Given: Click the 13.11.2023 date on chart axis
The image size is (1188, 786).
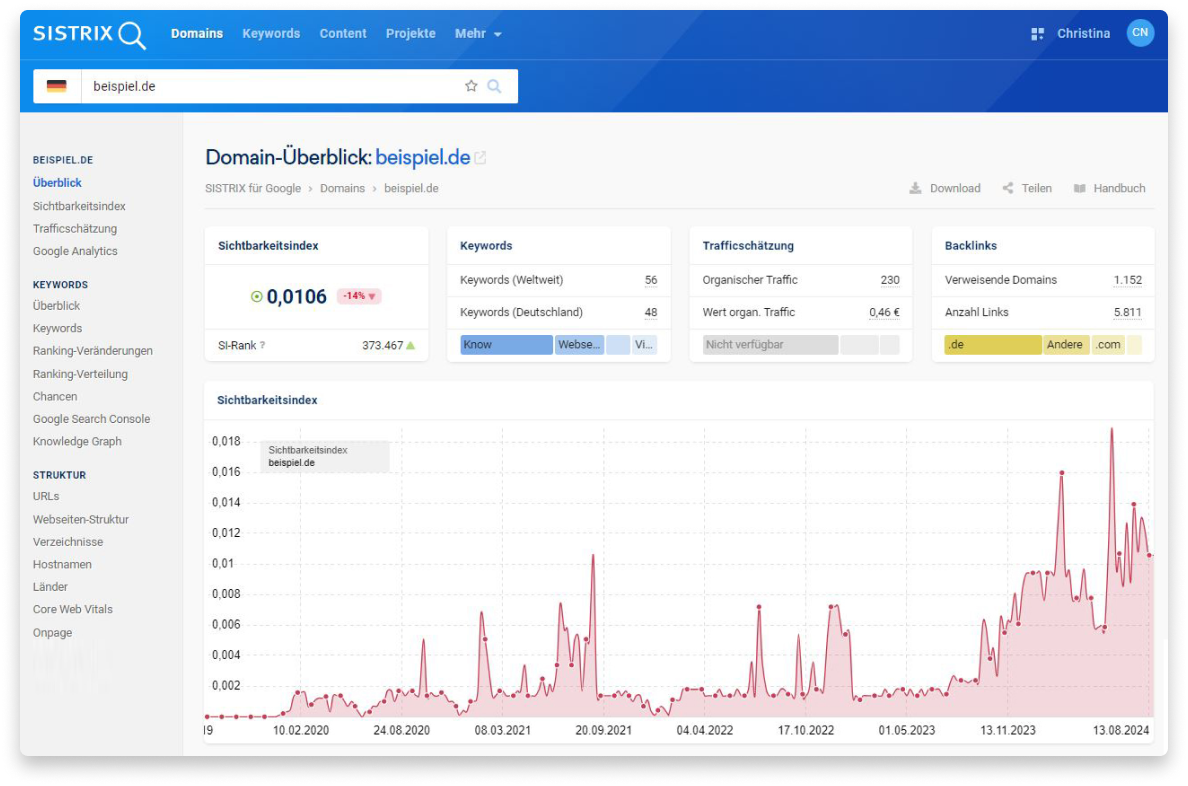Looking at the screenshot, I should (1008, 731).
